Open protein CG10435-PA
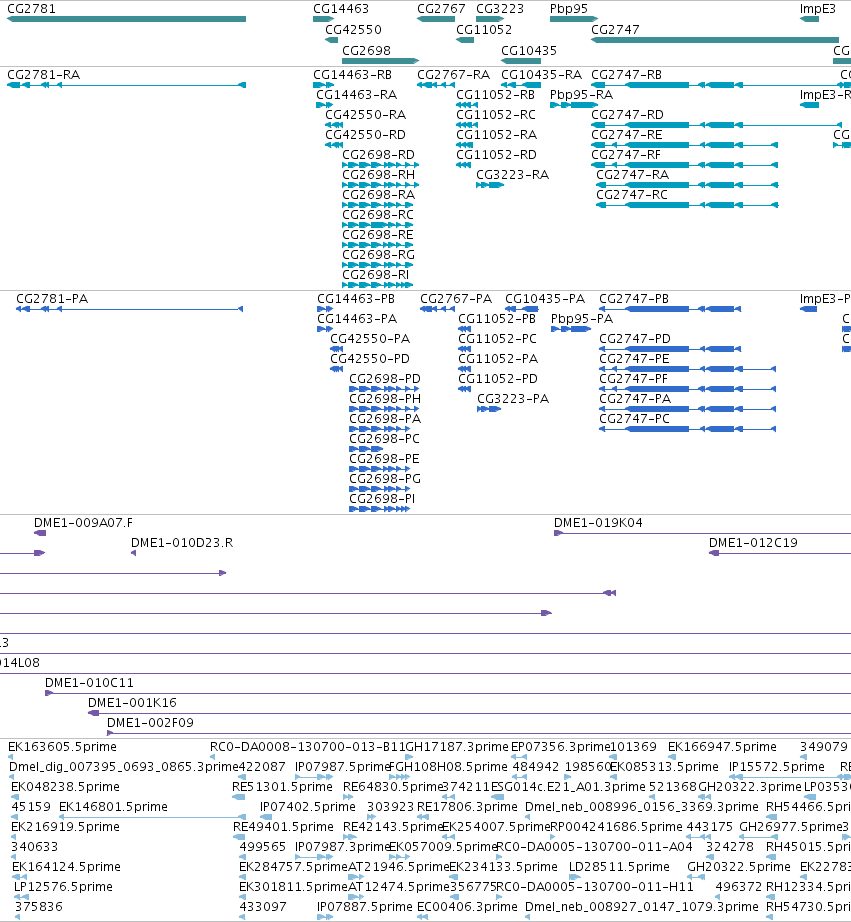Viewport: 851px width, 922px height. click(x=545, y=299)
